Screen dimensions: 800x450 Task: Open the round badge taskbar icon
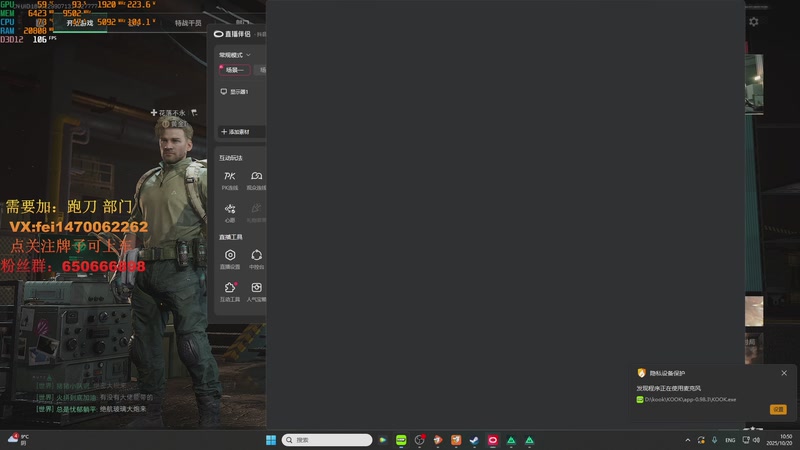pyautogui.click(x=419, y=440)
